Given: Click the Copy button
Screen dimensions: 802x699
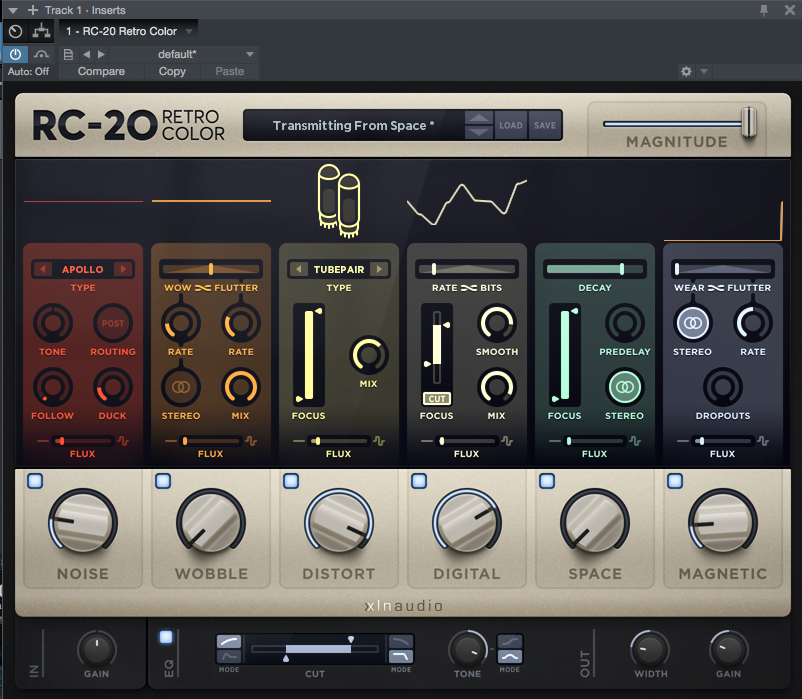Looking at the screenshot, I should click(172, 71).
